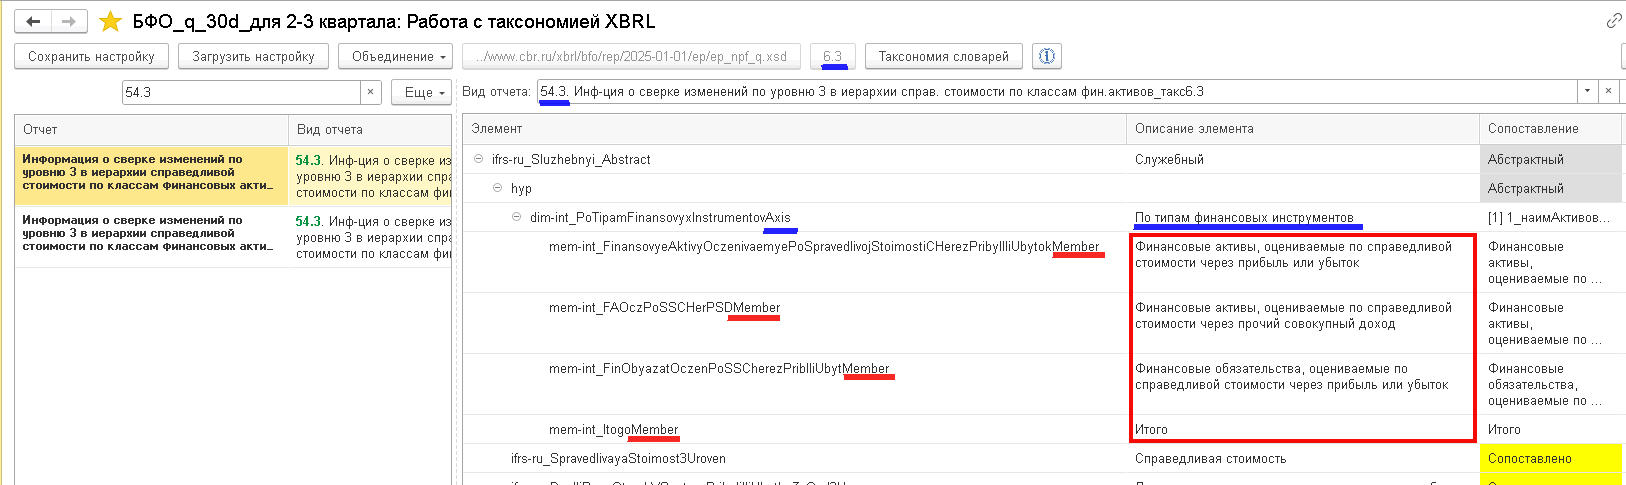Click the Сопоставление column header

point(1532,129)
